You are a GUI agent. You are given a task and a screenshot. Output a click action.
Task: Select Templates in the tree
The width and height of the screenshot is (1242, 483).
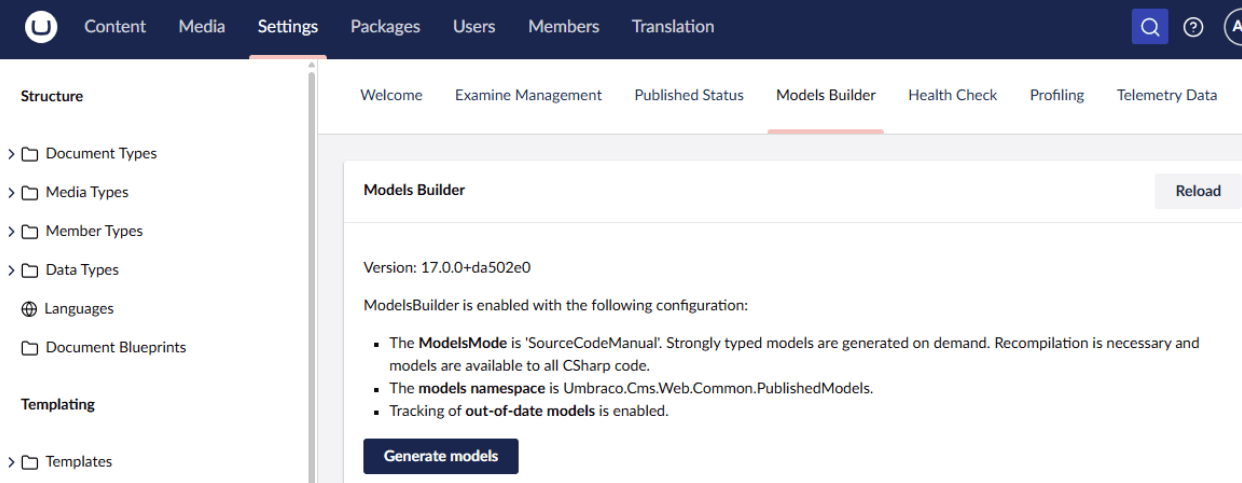click(x=79, y=462)
